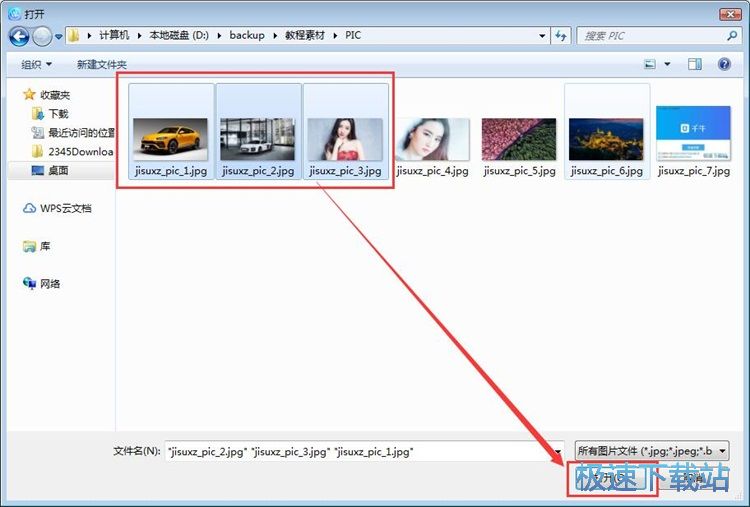
Task: Open 2345Downloads folder in navigation pane
Action: click(x=81, y=152)
